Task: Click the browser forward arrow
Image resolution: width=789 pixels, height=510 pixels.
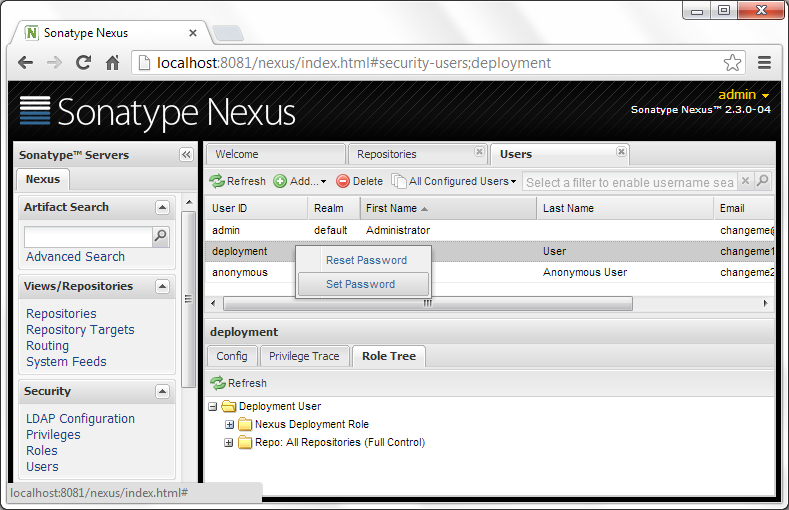Action: point(54,63)
